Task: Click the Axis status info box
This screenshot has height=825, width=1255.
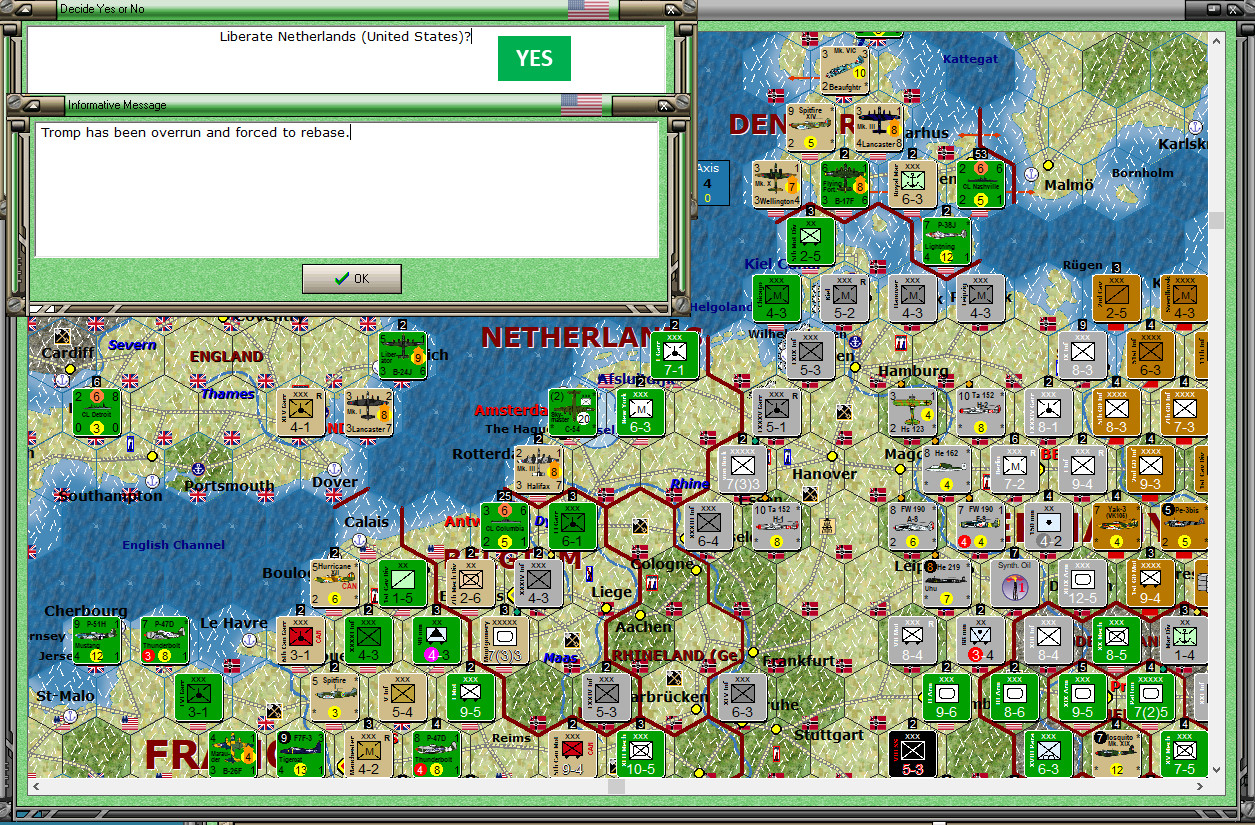Action: coord(714,183)
